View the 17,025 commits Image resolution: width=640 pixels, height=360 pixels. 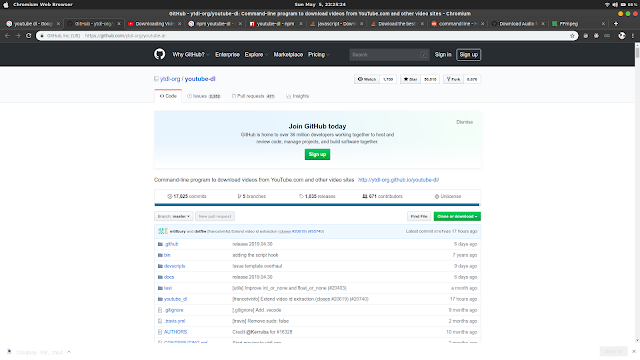pos(187,196)
